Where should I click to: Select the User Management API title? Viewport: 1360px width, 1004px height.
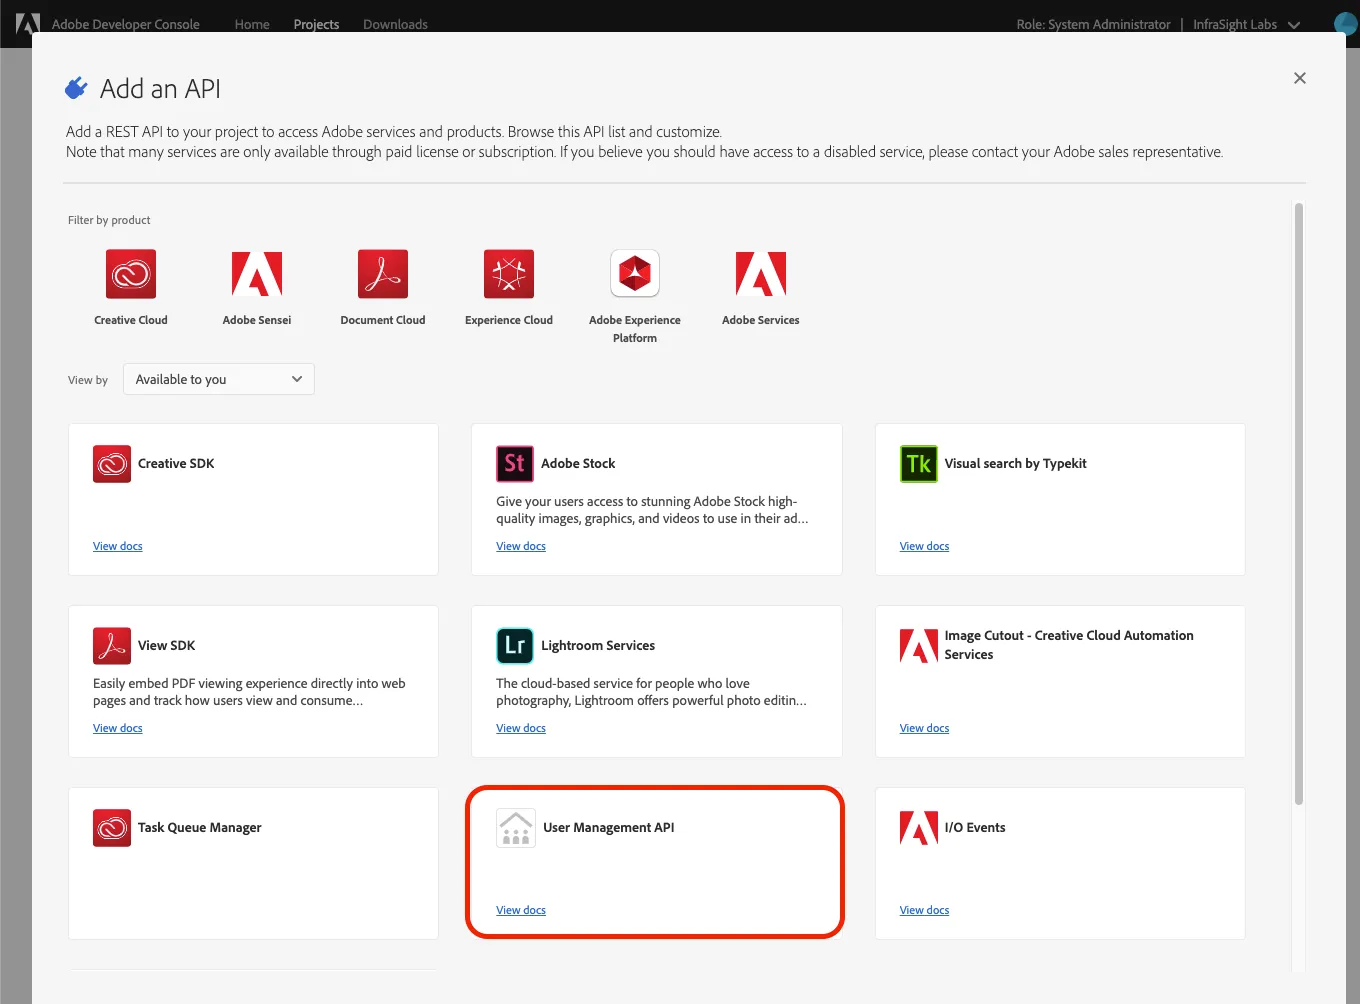609,828
